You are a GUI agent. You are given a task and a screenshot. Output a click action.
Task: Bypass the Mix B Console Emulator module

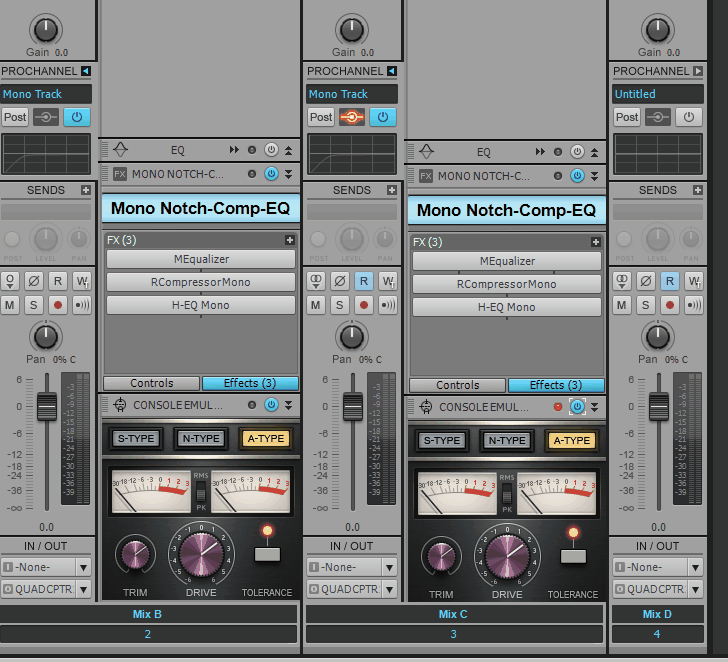(x=270, y=405)
